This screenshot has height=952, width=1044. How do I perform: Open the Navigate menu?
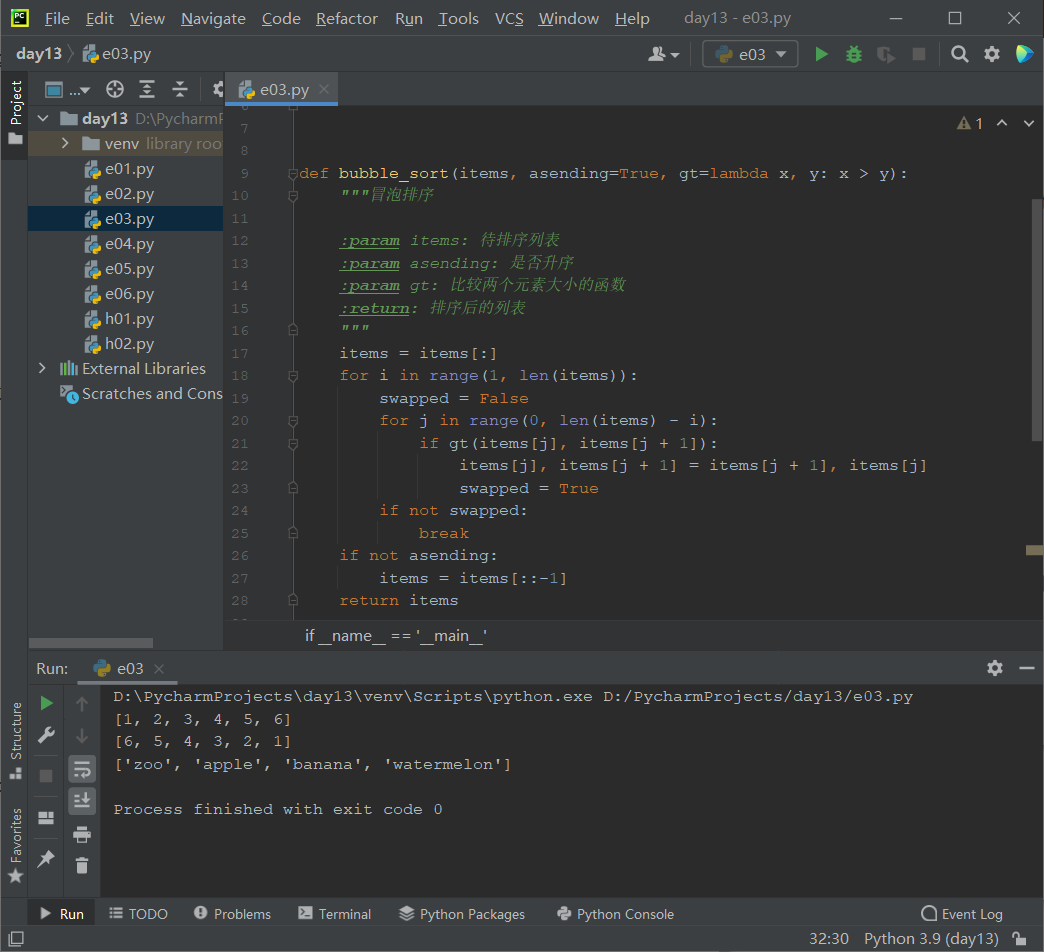point(213,19)
